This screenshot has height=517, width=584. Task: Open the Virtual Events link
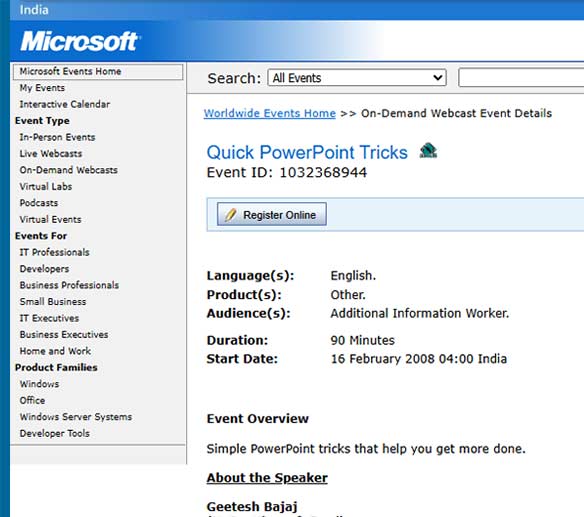[50, 219]
